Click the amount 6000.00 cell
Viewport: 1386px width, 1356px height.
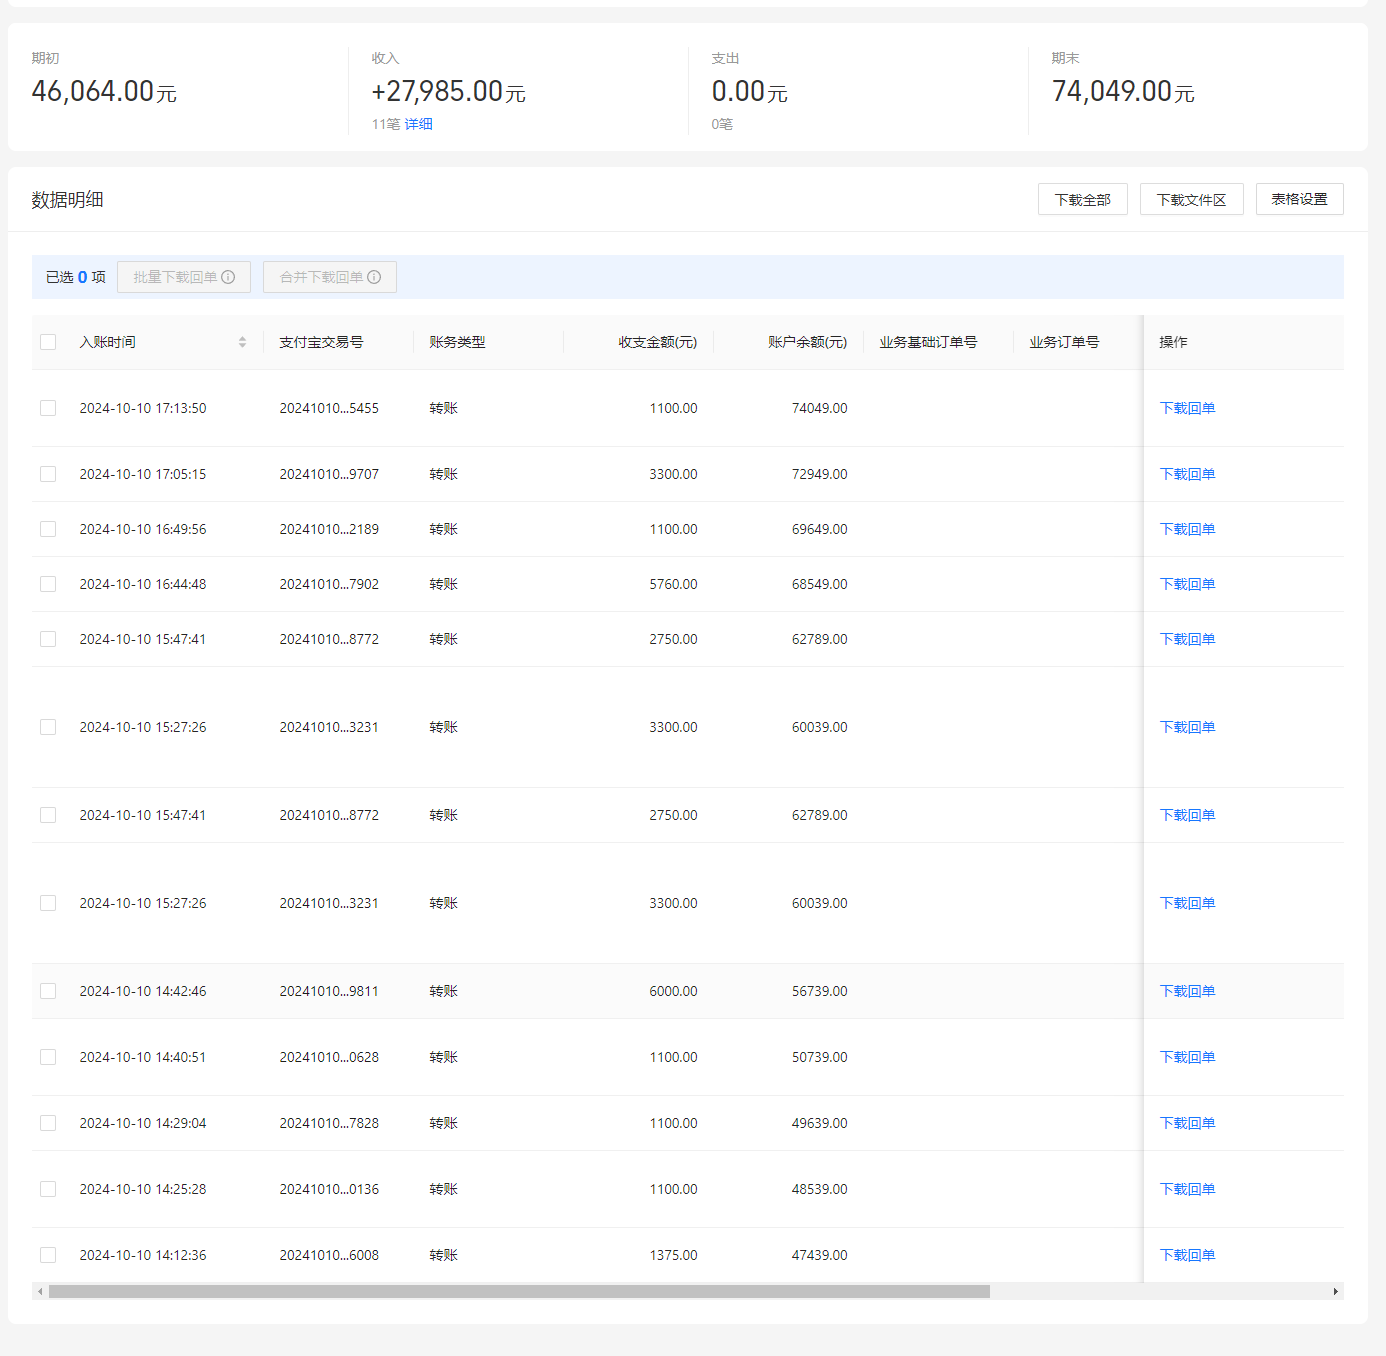tap(673, 991)
